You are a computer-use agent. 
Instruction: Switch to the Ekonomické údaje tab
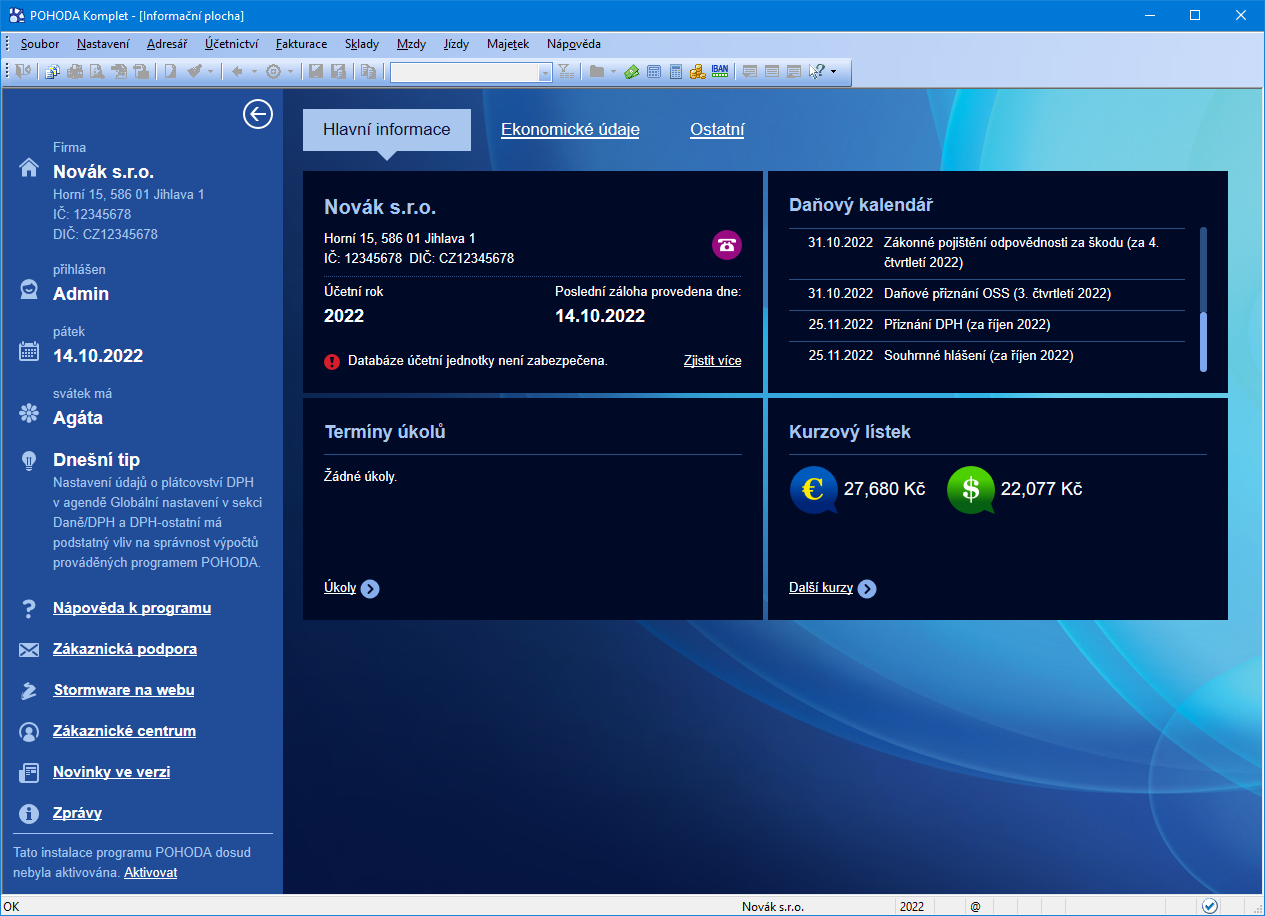[570, 129]
